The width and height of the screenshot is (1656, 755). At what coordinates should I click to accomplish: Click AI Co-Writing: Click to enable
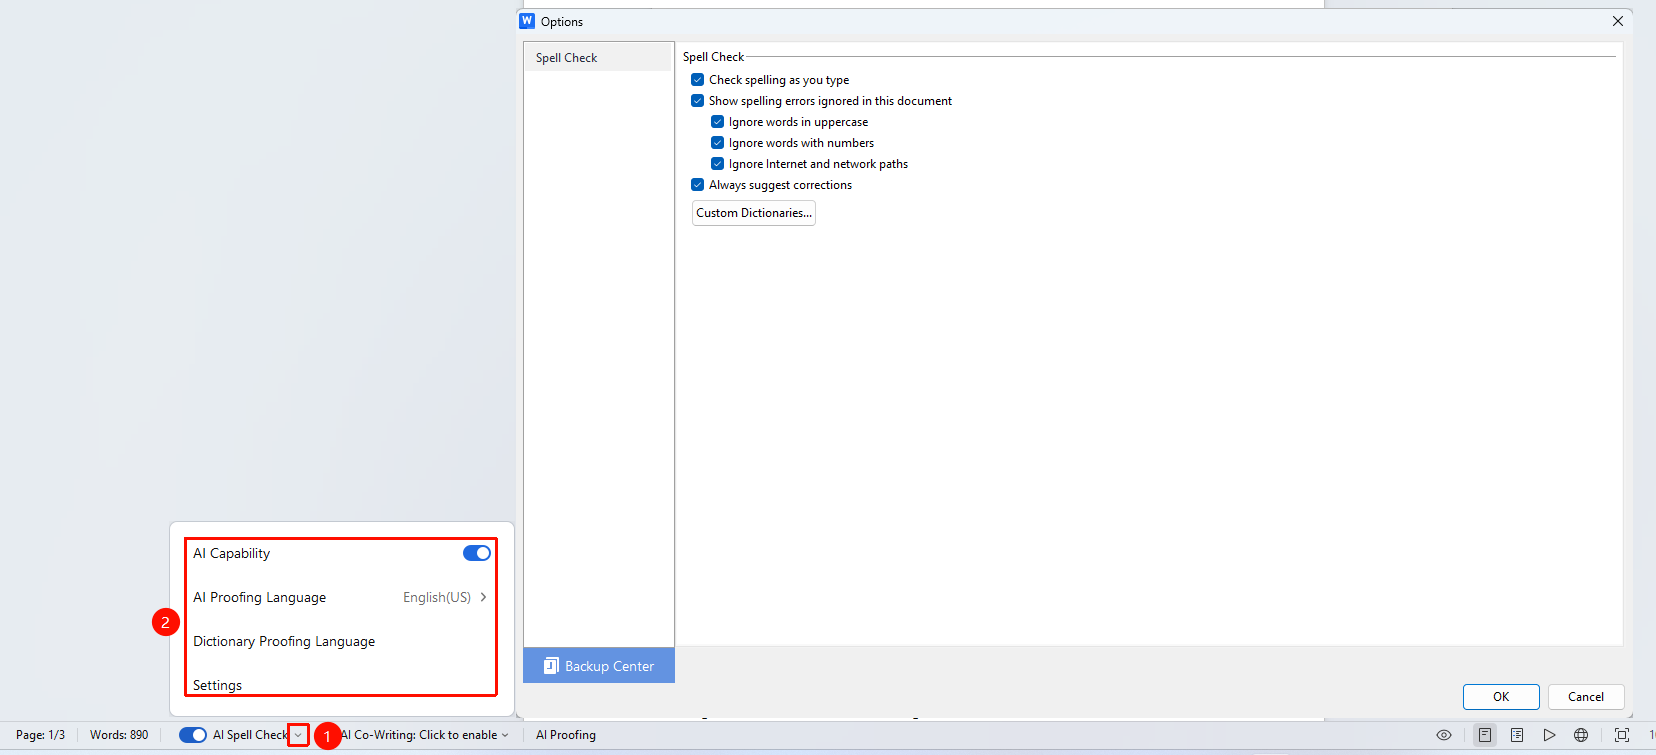point(419,735)
